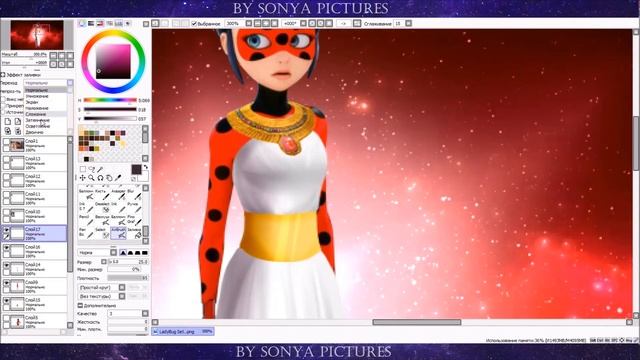Open the Норма brush shape dropdown

tap(113, 253)
